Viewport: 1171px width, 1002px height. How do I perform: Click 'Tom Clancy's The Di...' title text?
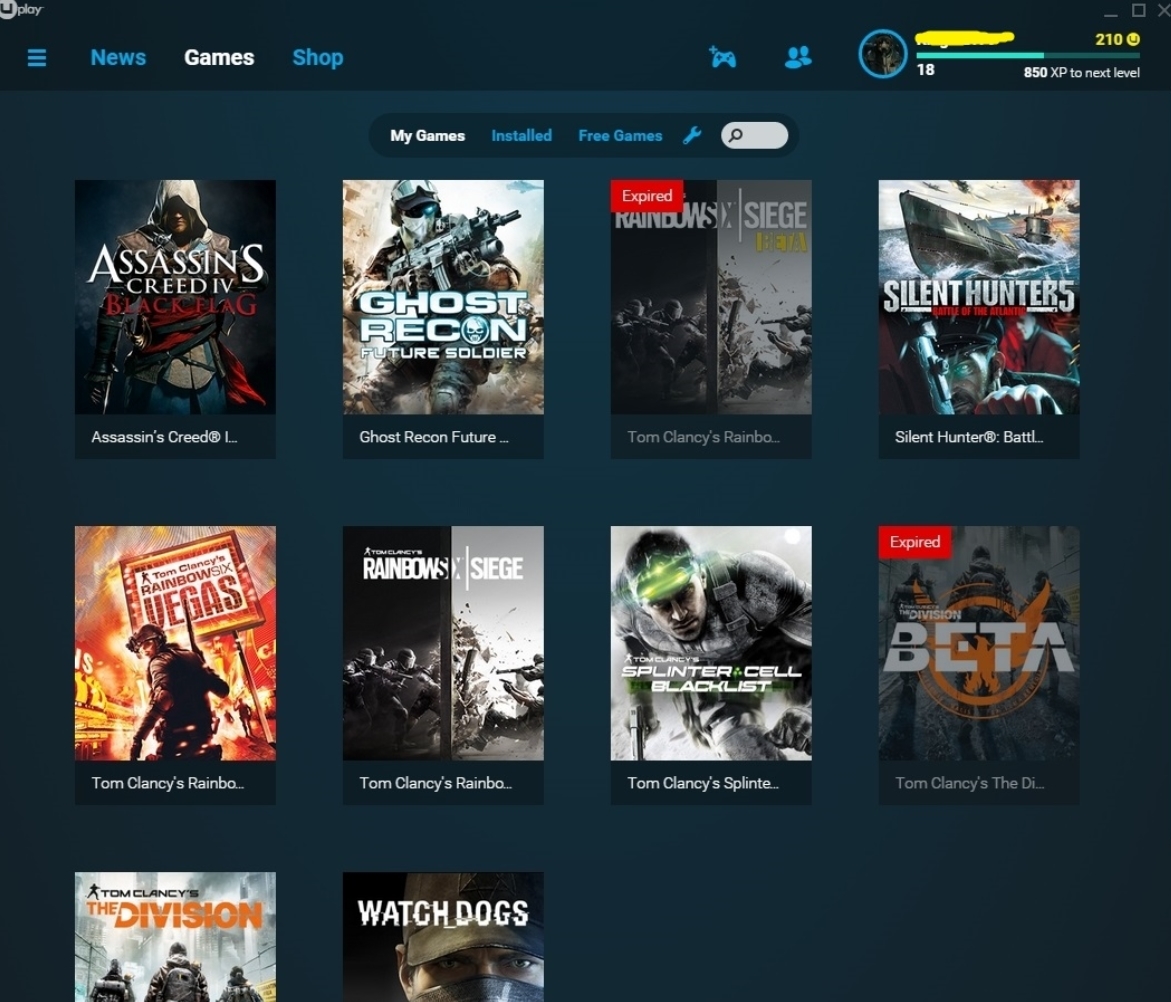(x=969, y=783)
